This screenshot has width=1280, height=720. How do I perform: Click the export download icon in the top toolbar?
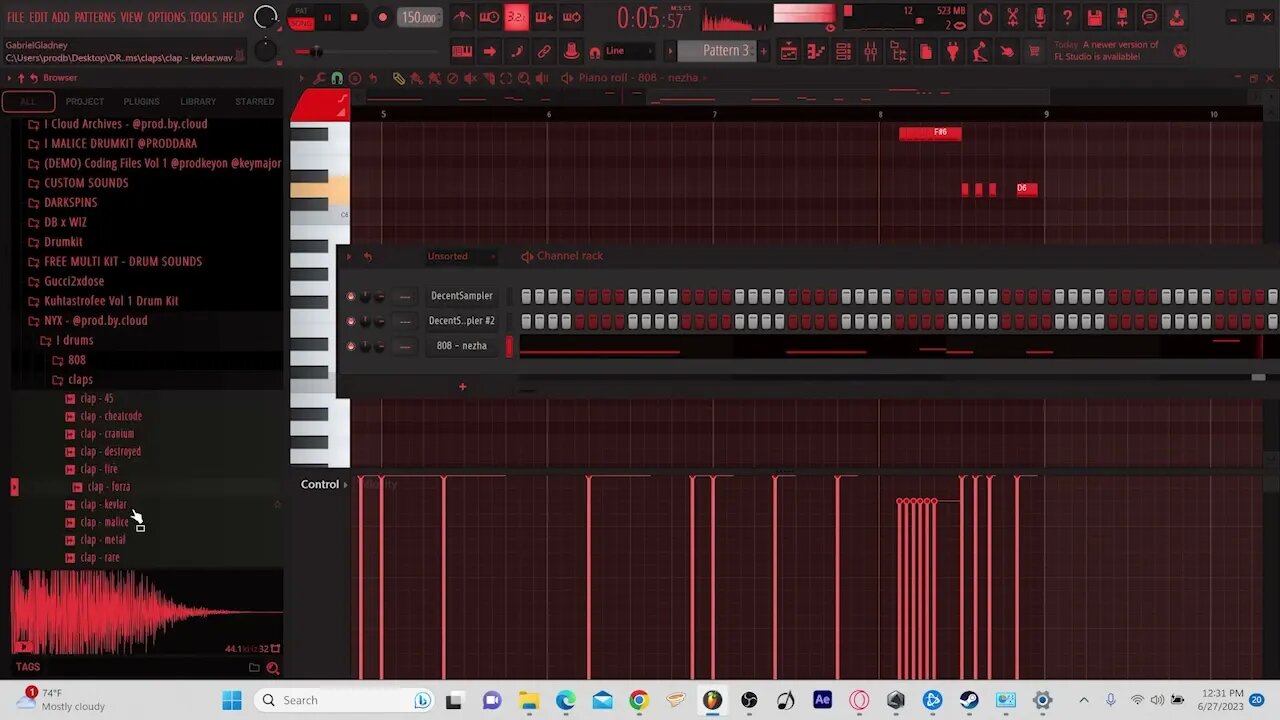(x=1177, y=18)
